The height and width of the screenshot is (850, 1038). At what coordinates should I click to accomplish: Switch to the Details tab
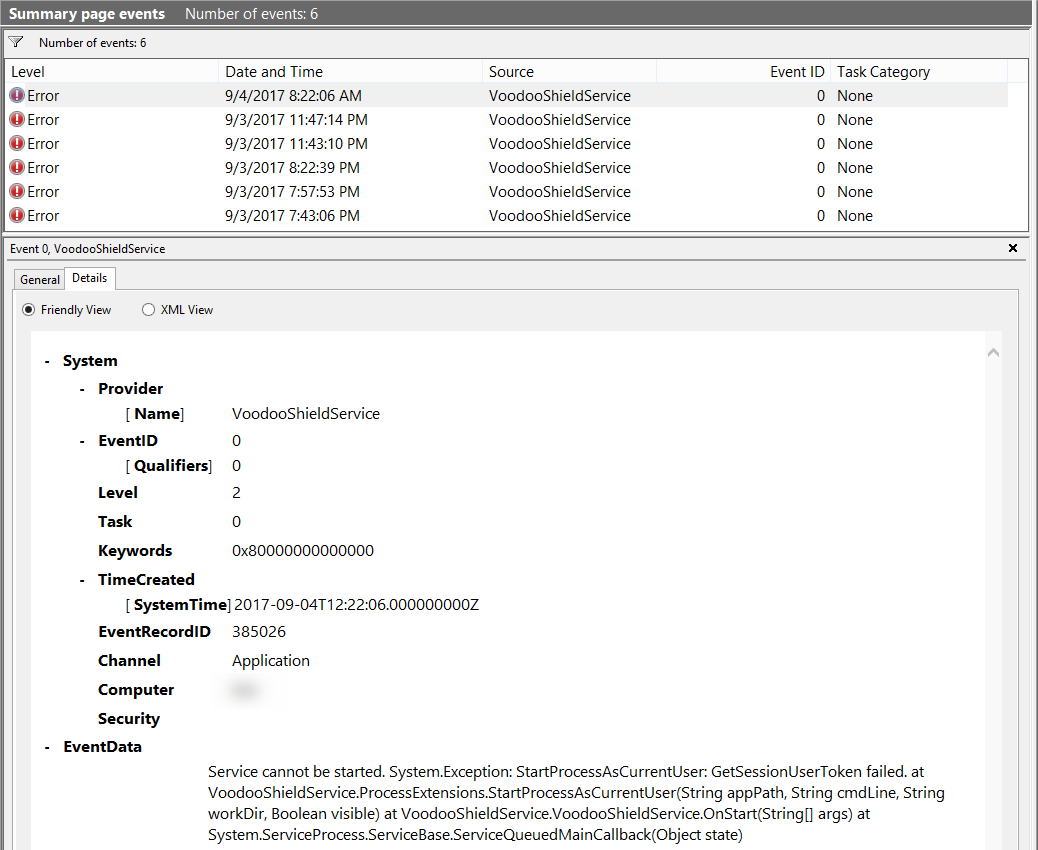tap(89, 278)
